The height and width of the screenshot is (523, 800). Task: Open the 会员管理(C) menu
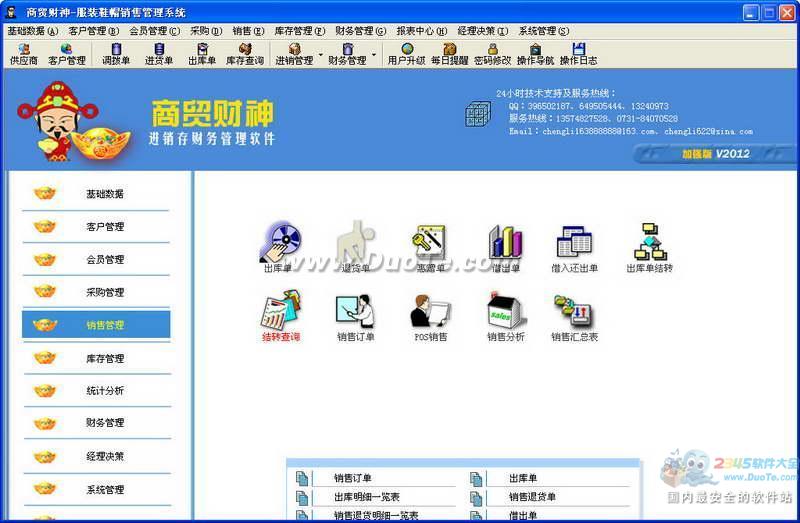click(155, 31)
